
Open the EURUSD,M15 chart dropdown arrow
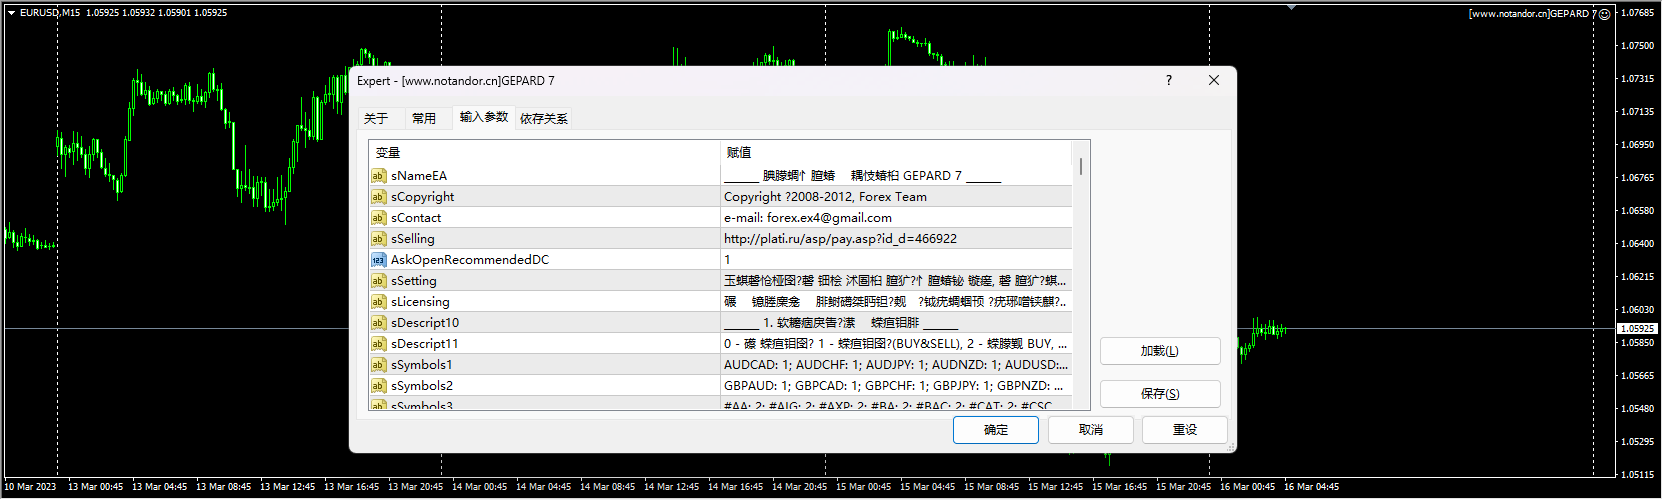[11, 13]
